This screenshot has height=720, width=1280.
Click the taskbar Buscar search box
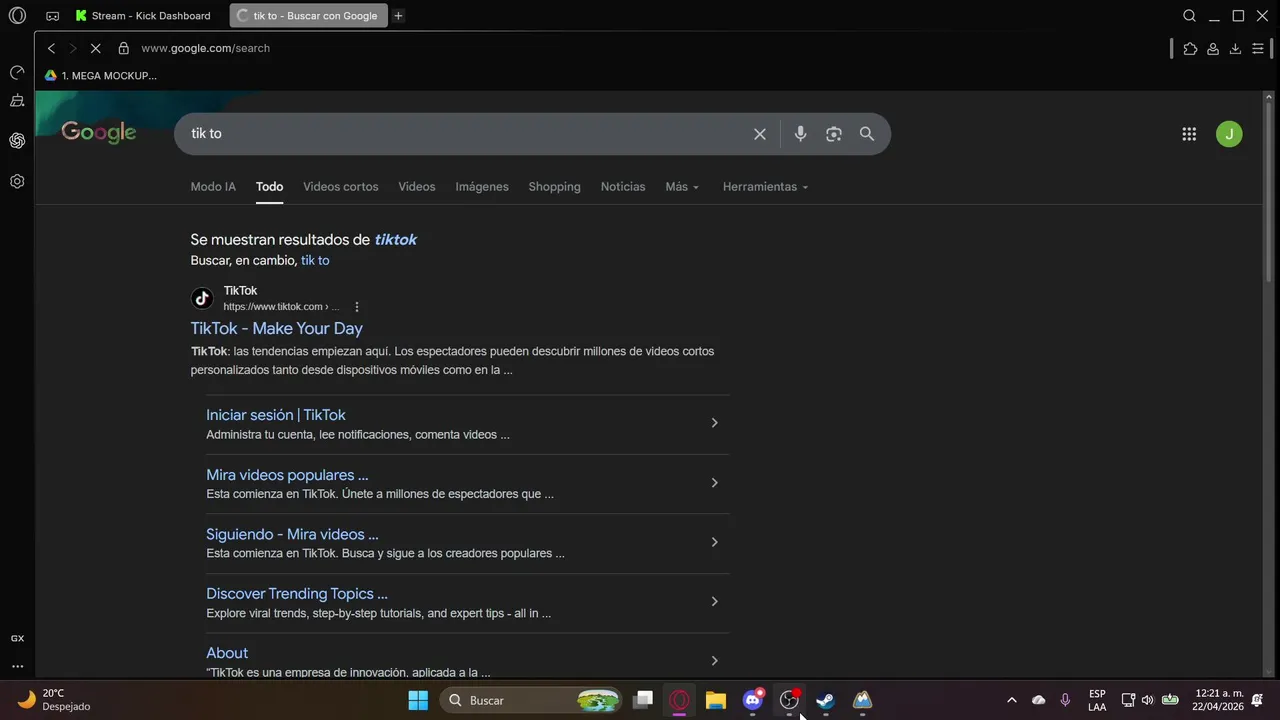pyautogui.click(x=532, y=700)
